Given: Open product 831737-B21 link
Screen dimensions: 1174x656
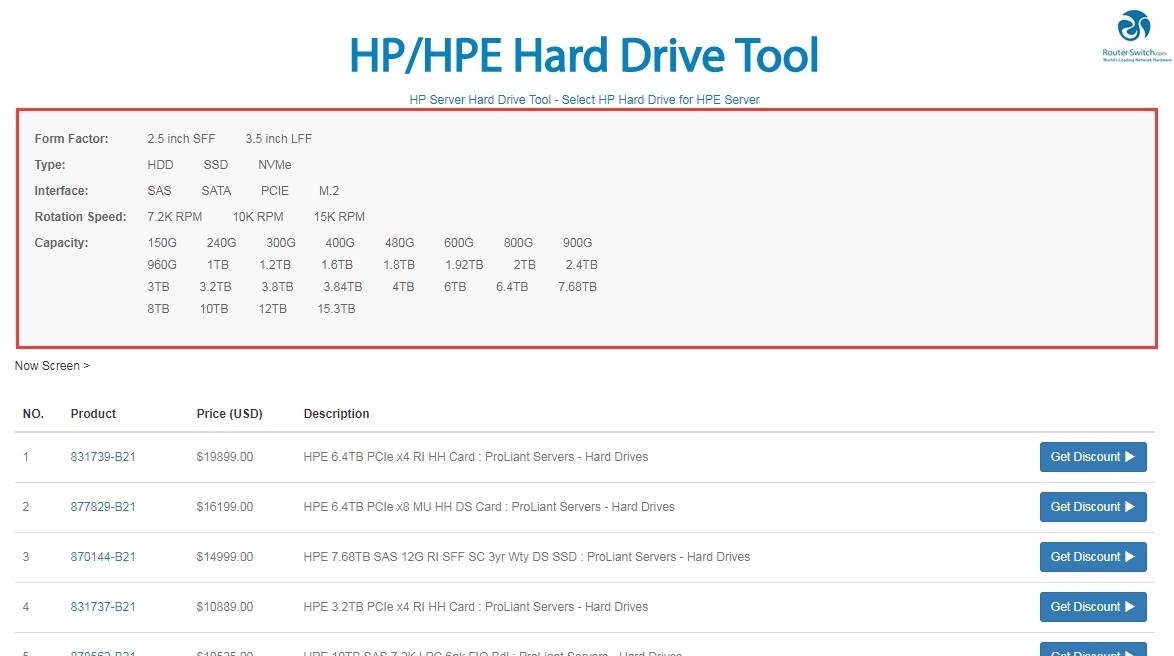Looking at the screenshot, I should coord(103,607).
